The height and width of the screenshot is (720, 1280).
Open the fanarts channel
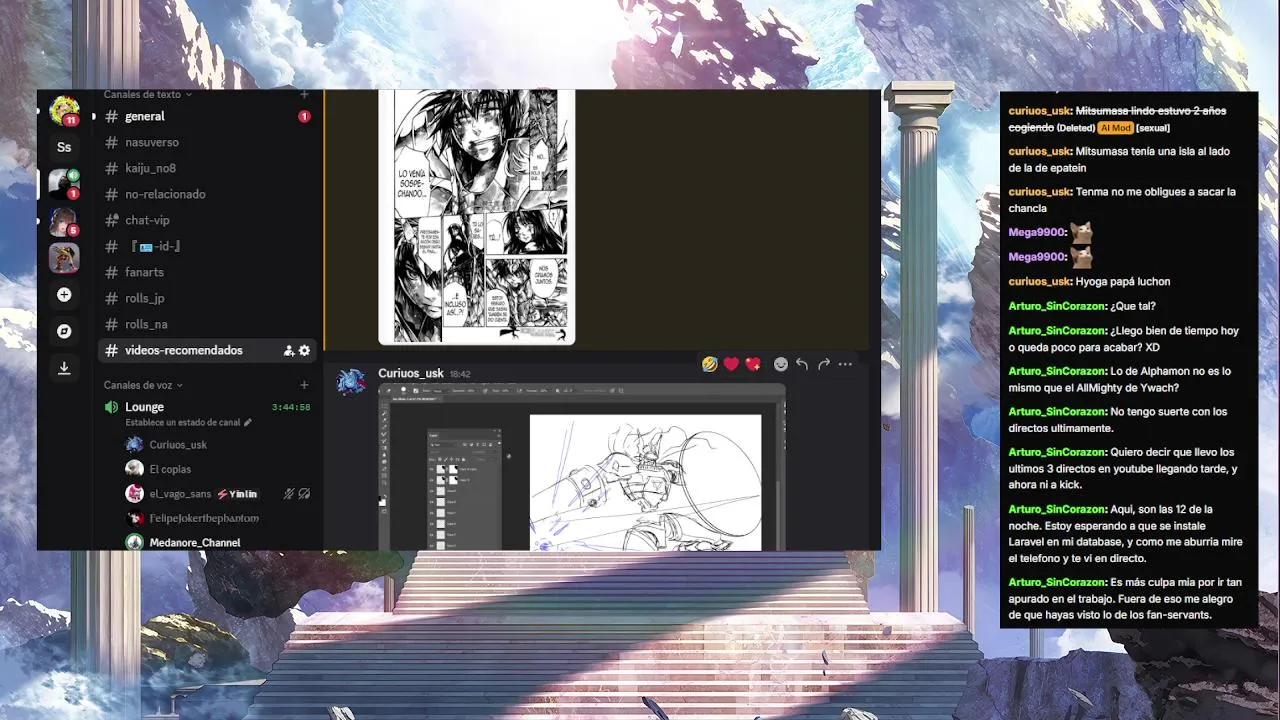pyautogui.click(x=207, y=273)
